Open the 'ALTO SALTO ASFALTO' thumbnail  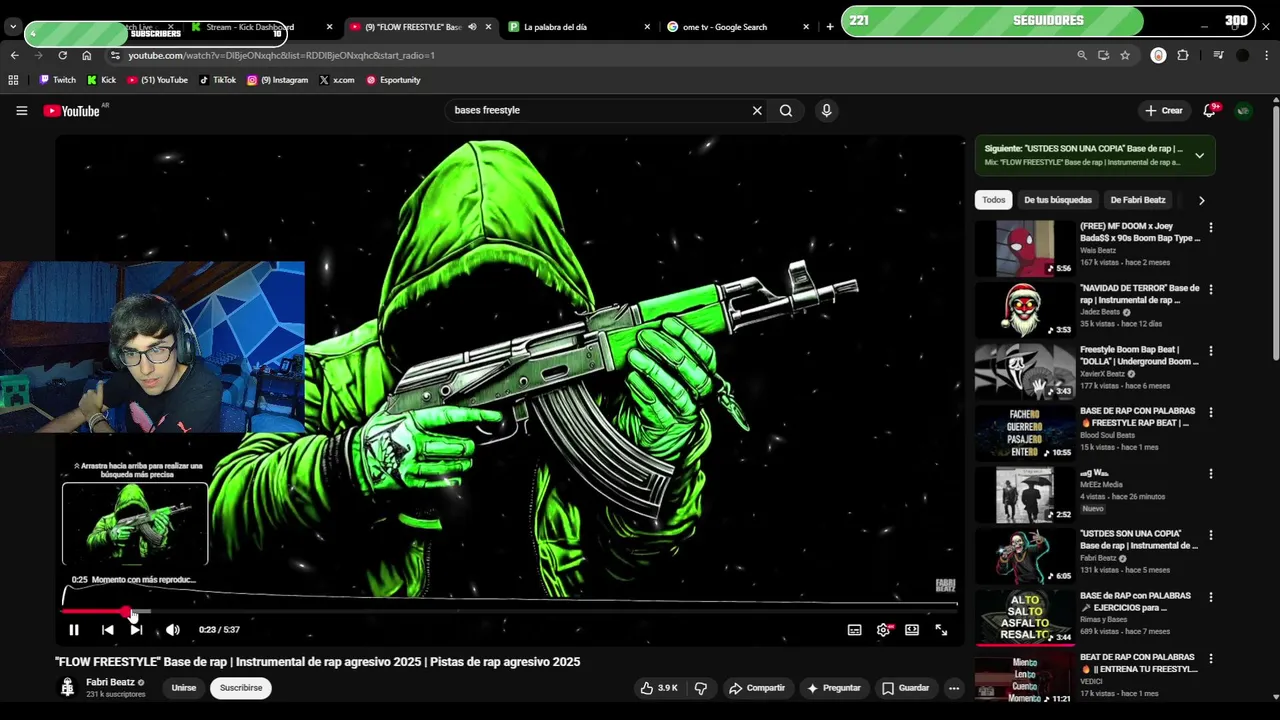[1024, 617]
